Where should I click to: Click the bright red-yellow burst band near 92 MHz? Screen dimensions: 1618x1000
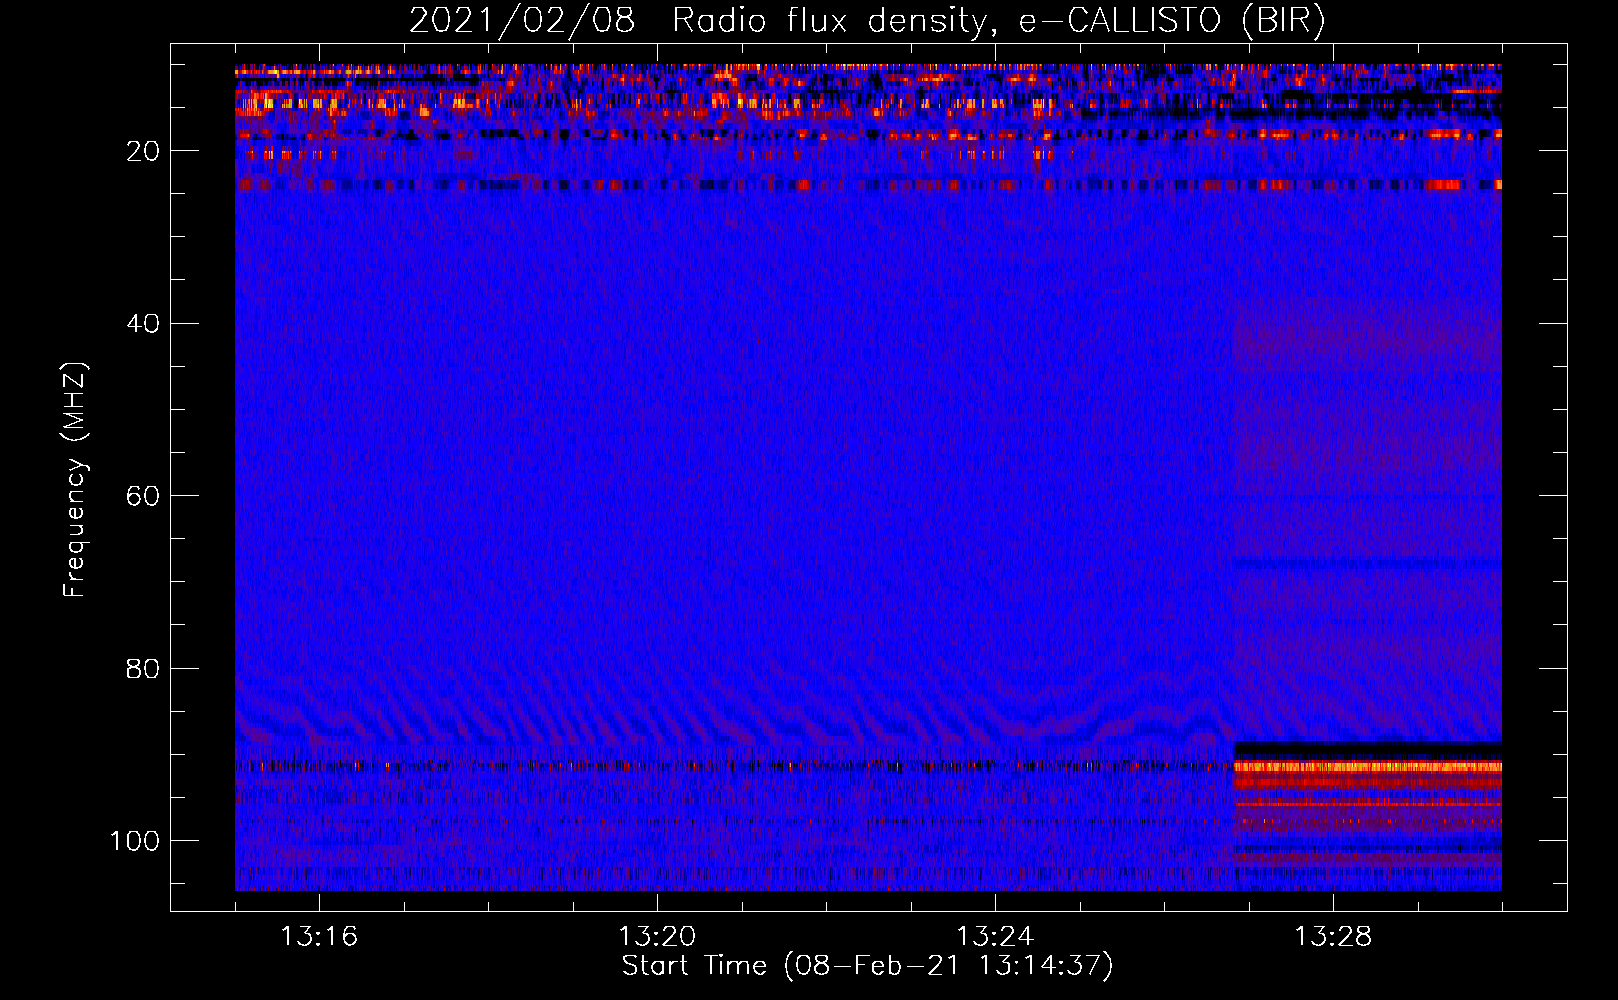click(x=1368, y=767)
